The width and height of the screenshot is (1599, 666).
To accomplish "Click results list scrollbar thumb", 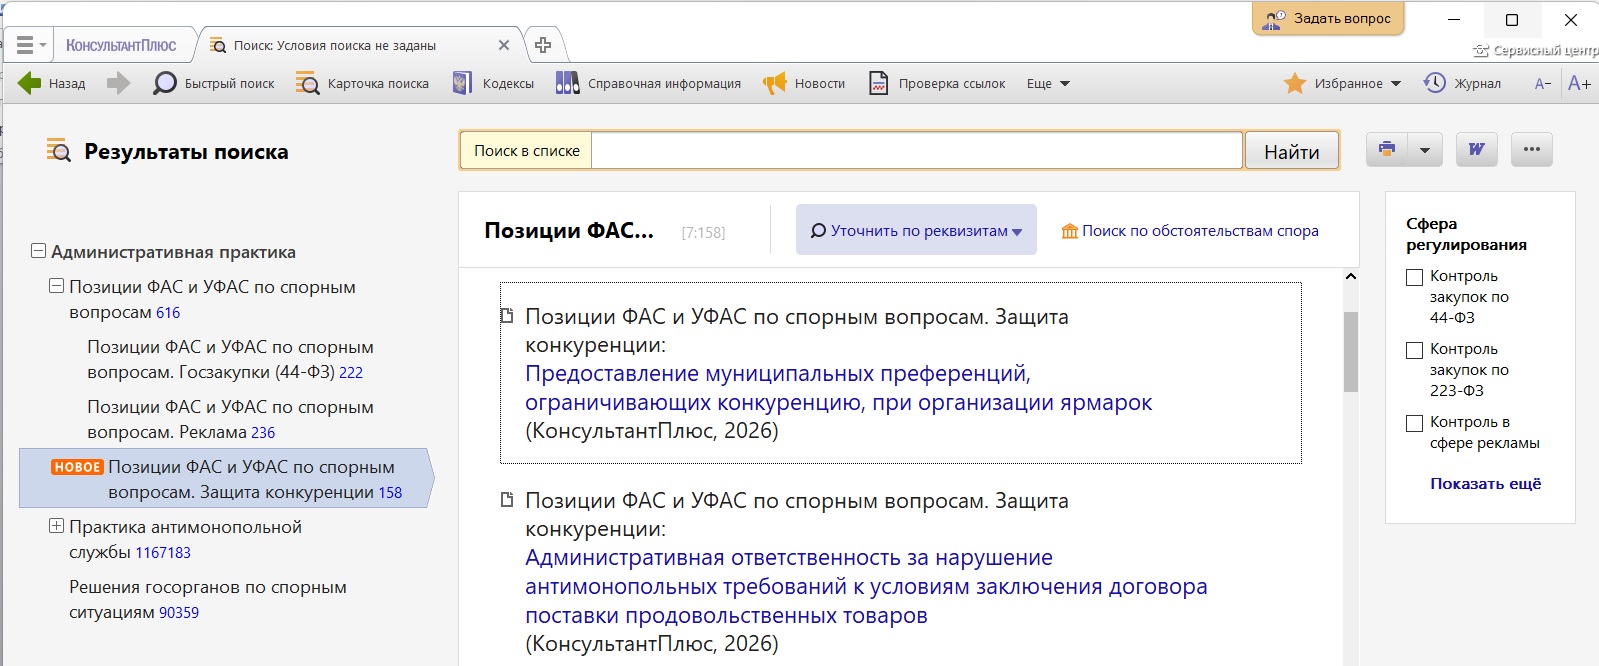I will [x=1351, y=352].
